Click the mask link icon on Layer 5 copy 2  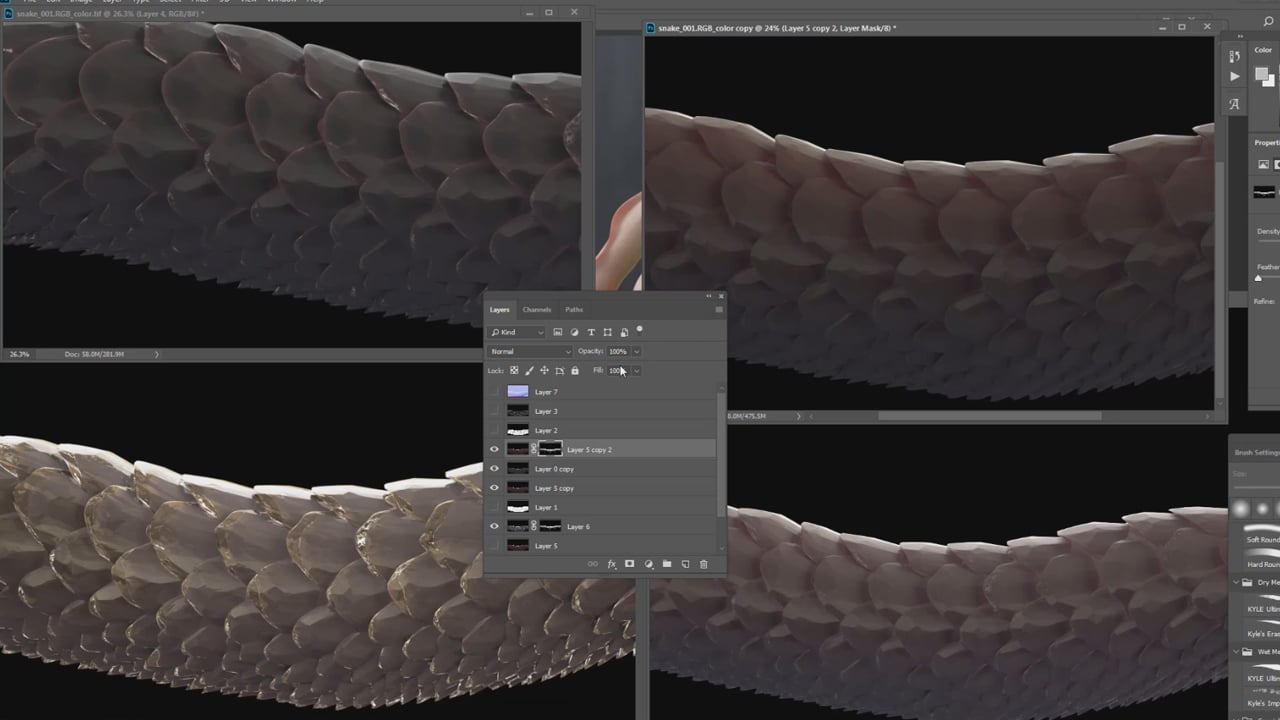535,450
